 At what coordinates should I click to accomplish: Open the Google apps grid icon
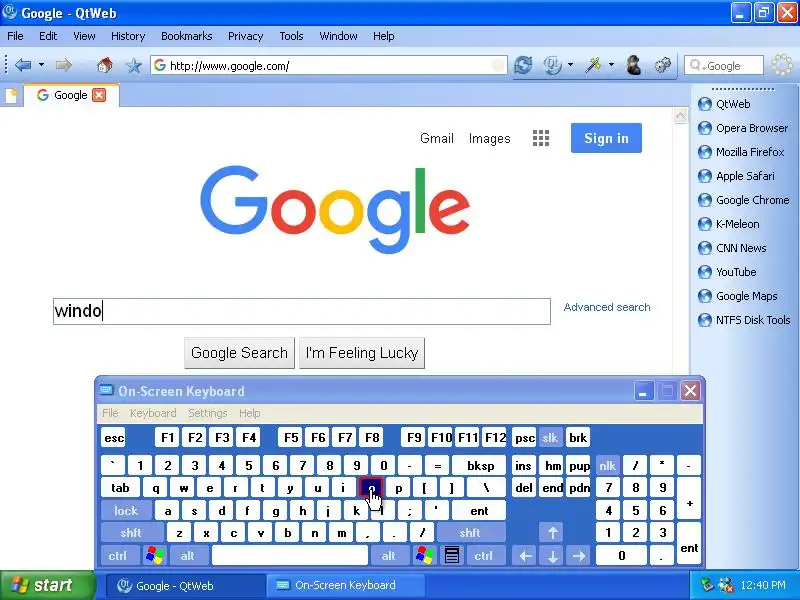coord(541,138)
